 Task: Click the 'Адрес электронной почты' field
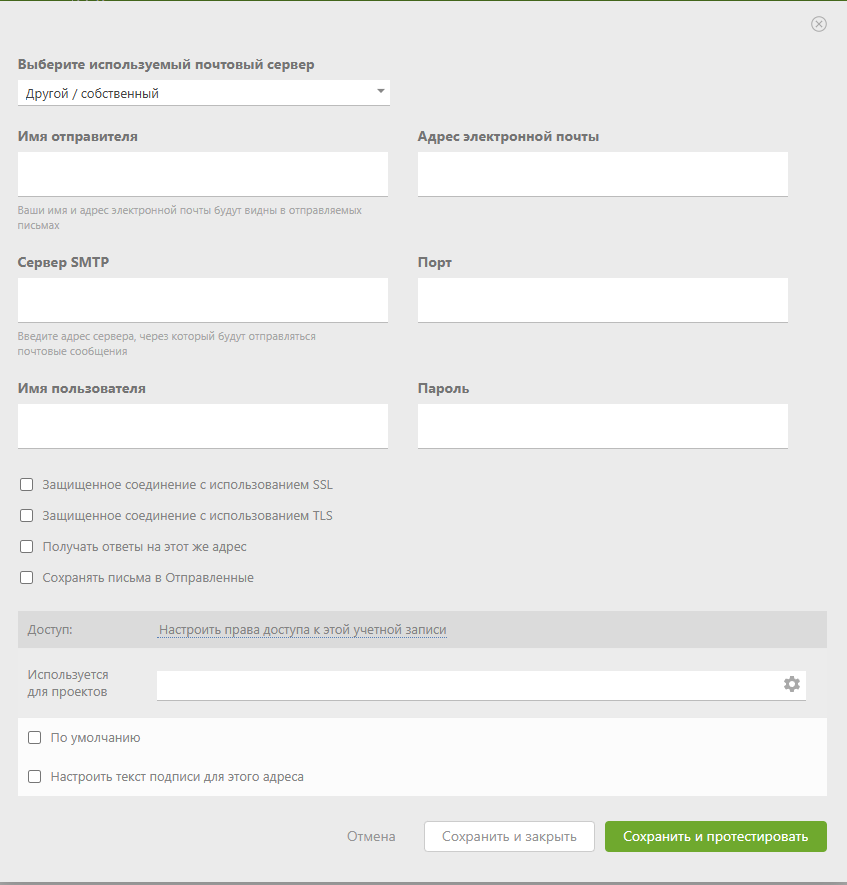[603, 174]
